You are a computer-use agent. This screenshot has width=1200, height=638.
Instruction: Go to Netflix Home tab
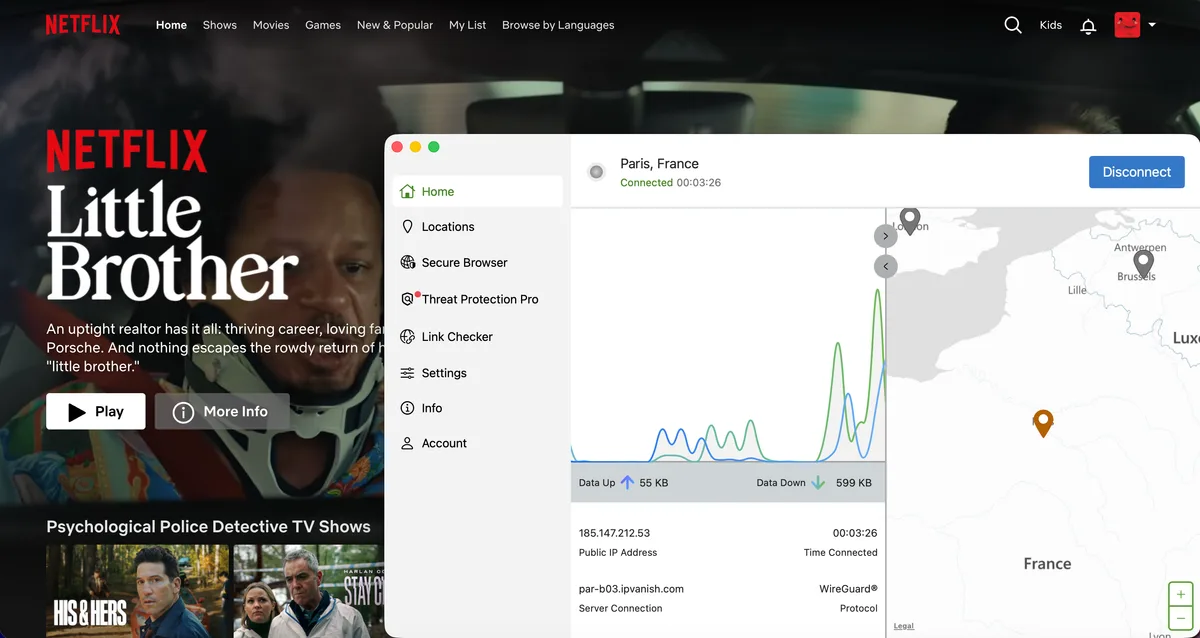point(171,25)
